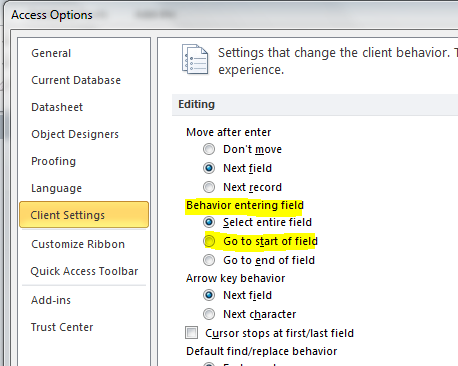Open Object Designers settings
The width and height of the screenshot is (458, 366).
(75, 134)
